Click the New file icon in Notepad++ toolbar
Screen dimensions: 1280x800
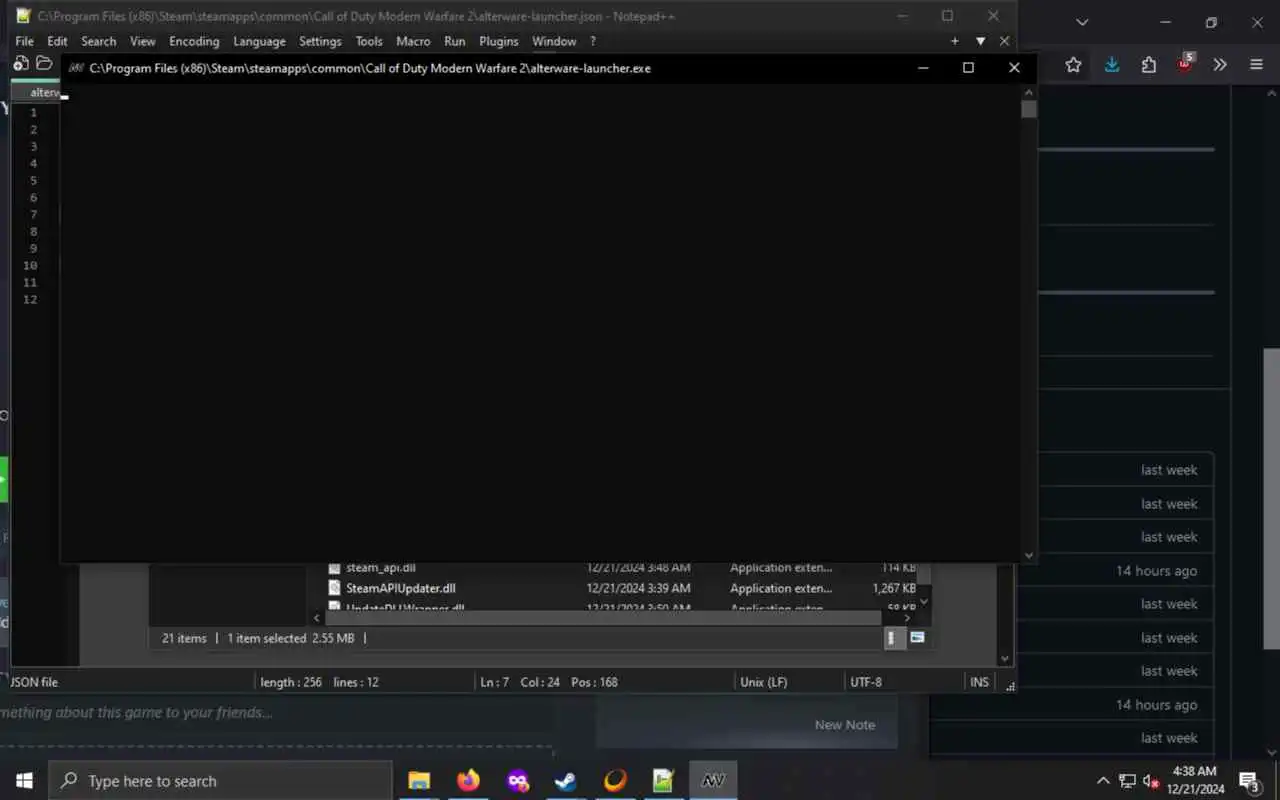21,63
